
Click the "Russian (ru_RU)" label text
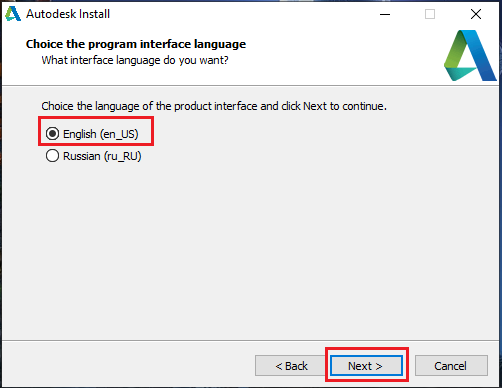pyautogui.click(x=102, y=156)
